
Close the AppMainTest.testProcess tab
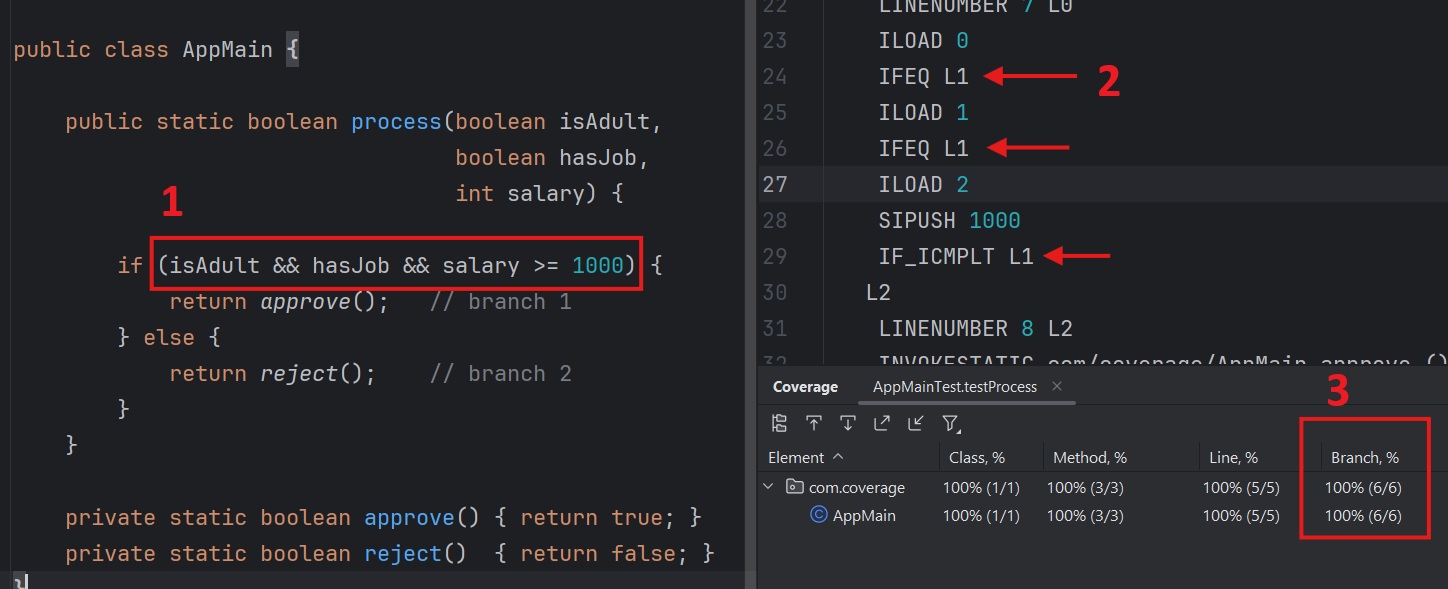1057,387
